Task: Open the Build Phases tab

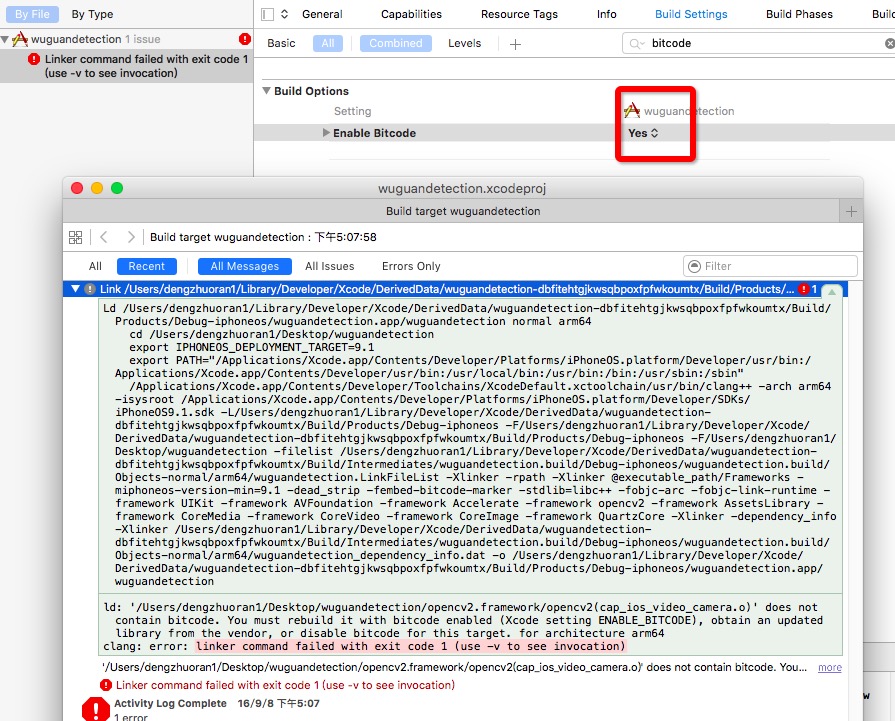Action: [799, 14]
